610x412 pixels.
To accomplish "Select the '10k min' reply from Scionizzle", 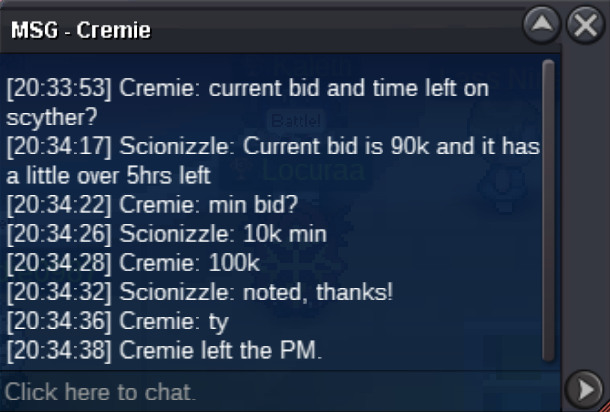I will click(x=167, y=234).
